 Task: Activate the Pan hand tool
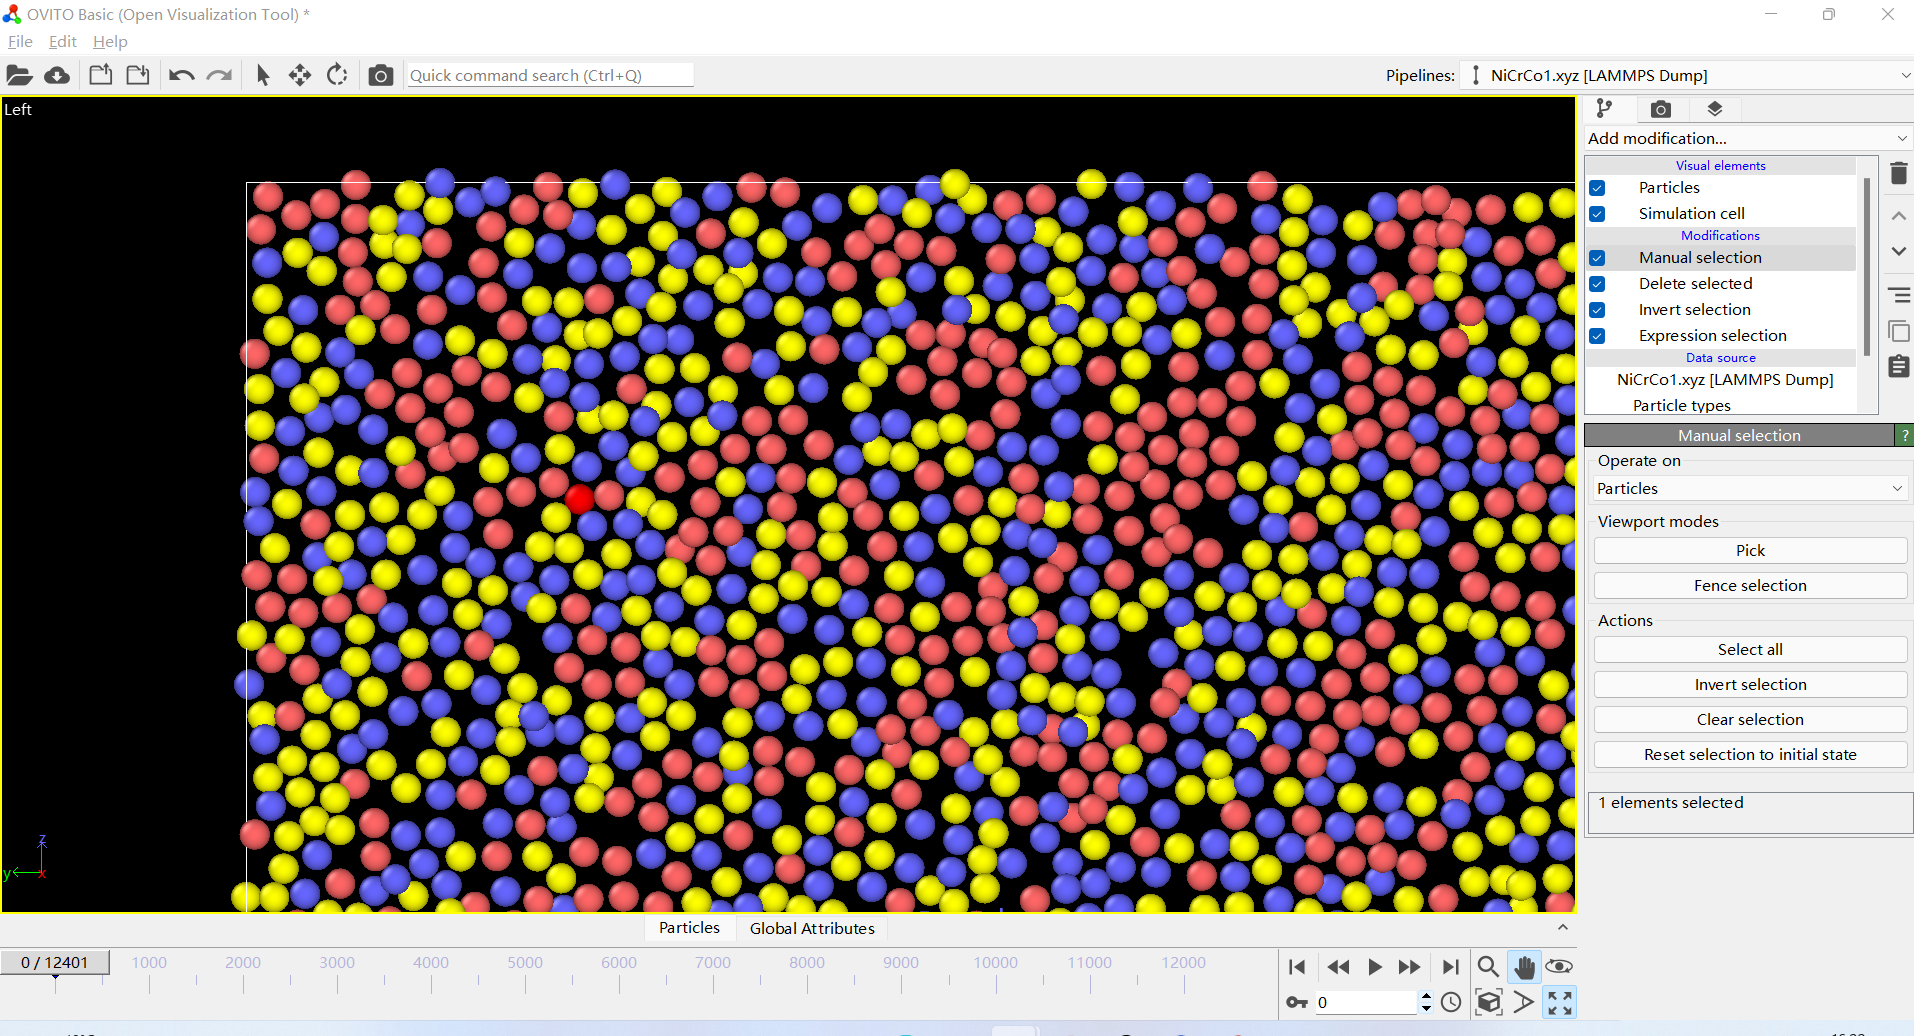click(x=1524, y=967)
